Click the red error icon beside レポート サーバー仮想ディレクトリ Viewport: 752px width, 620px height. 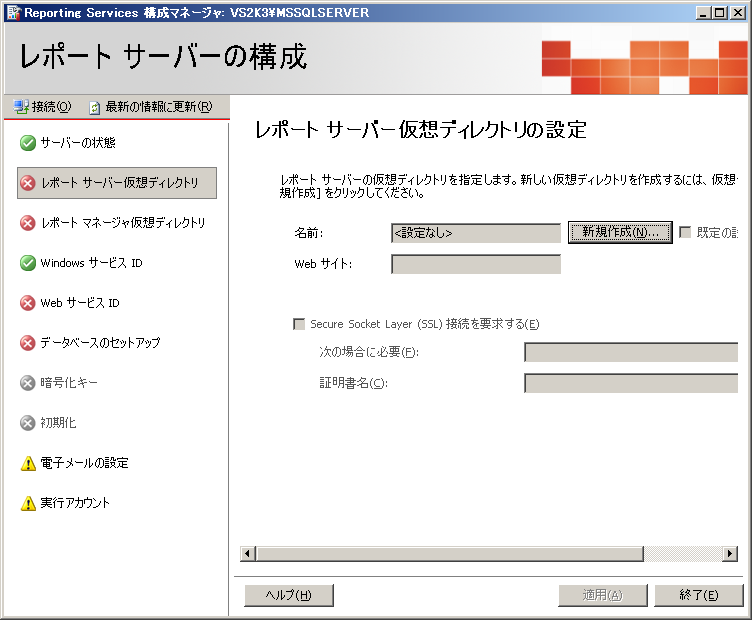[x=28, y=183]
